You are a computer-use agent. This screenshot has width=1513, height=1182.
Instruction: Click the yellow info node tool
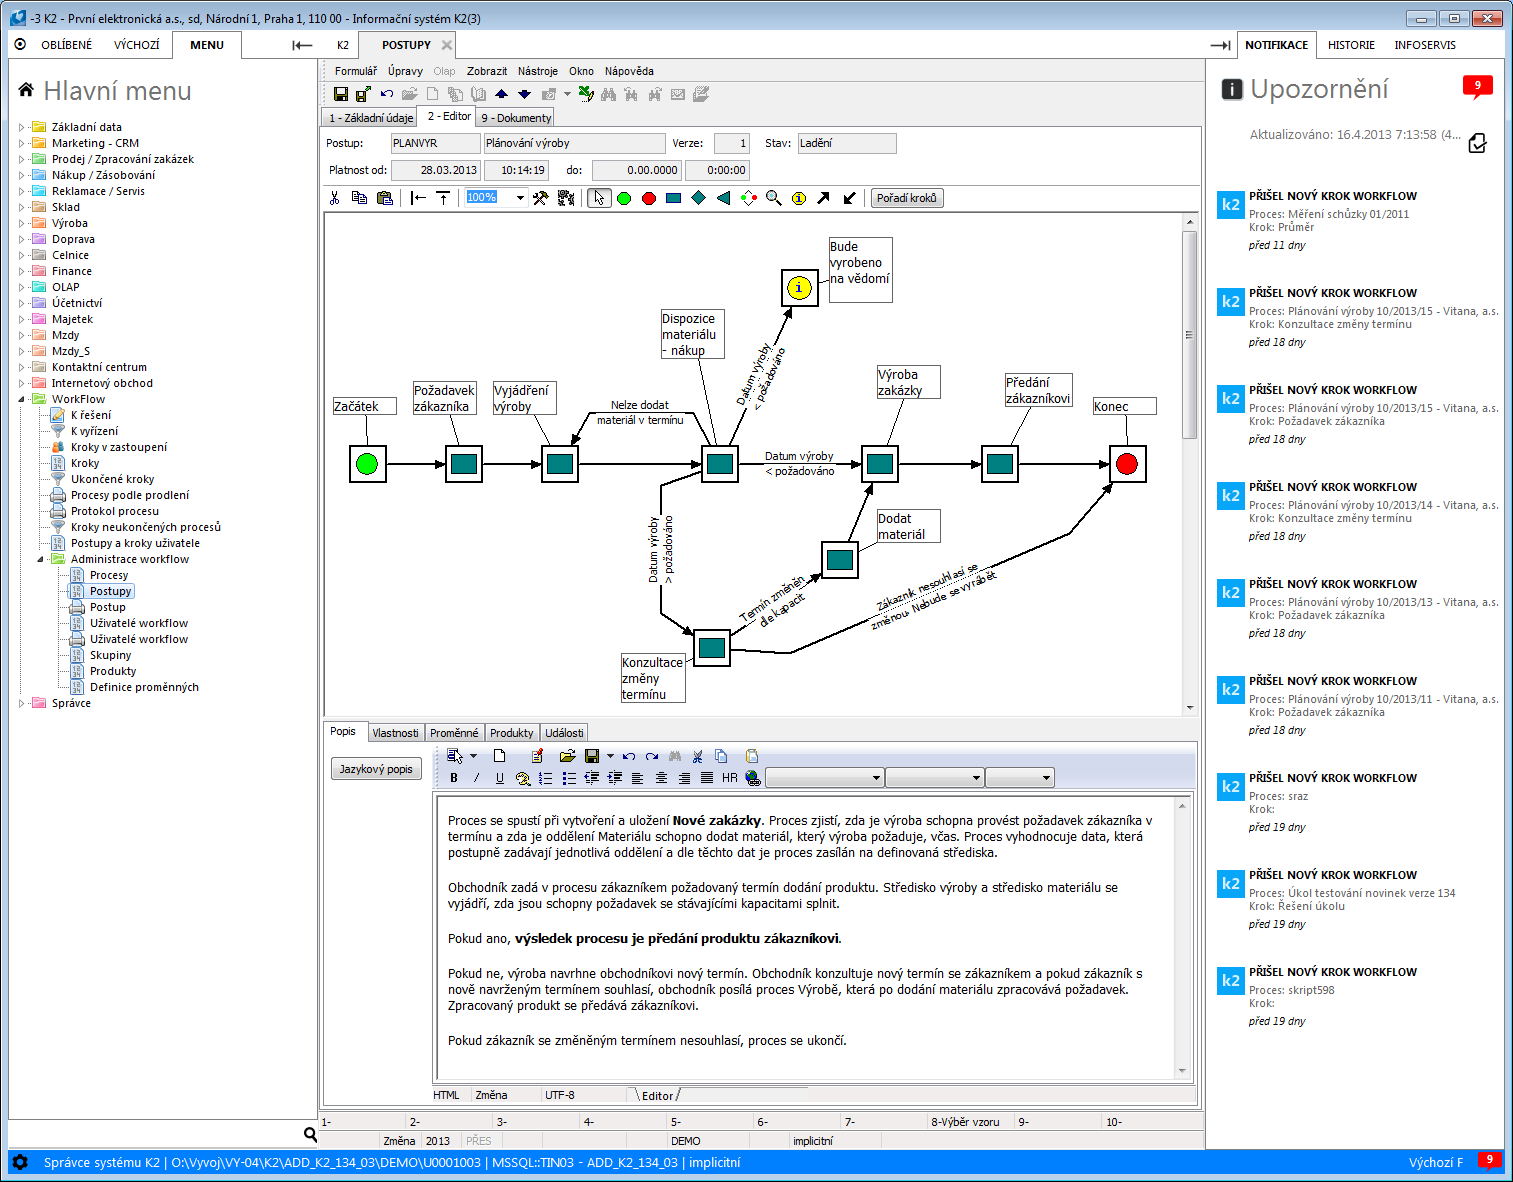click(799, 198)
